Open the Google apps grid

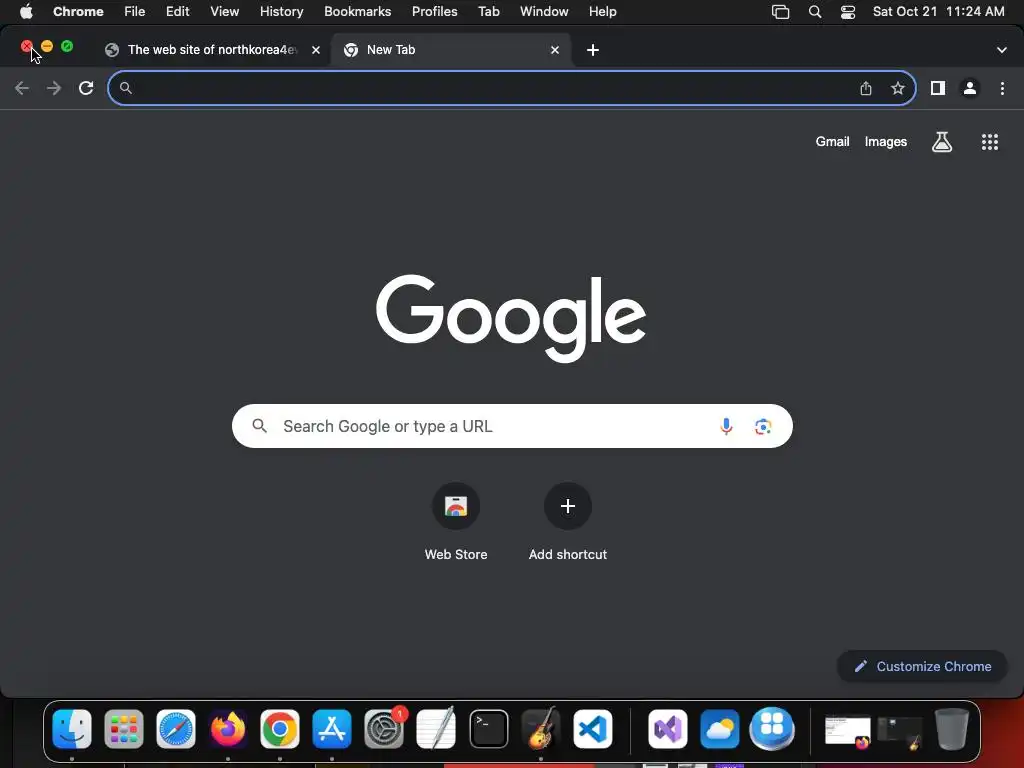point(990,142)
